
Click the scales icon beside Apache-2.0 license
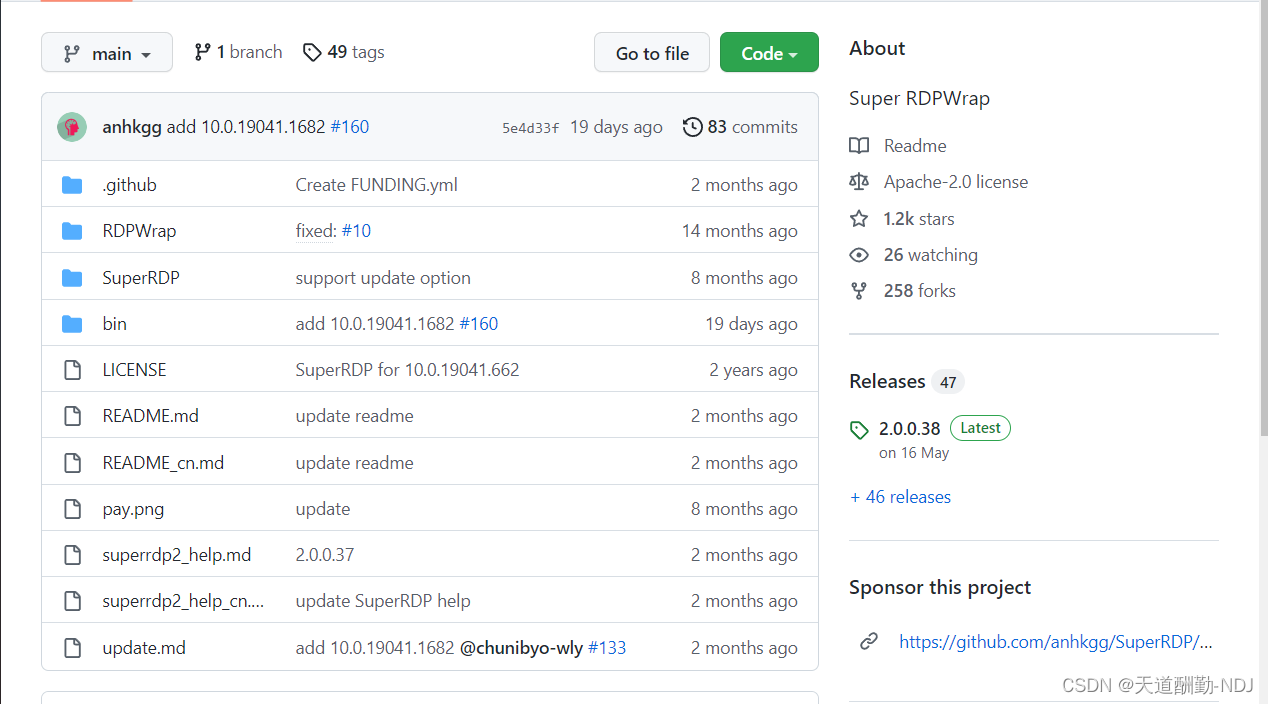[x=859, y=182]
